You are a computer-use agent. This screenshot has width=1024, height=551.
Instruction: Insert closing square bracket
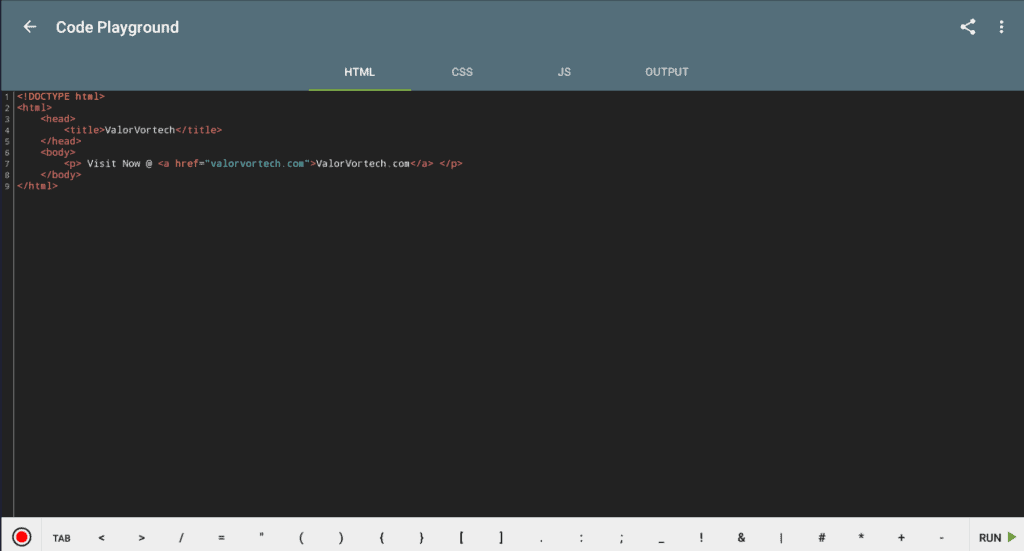click(x=501, y=537)
